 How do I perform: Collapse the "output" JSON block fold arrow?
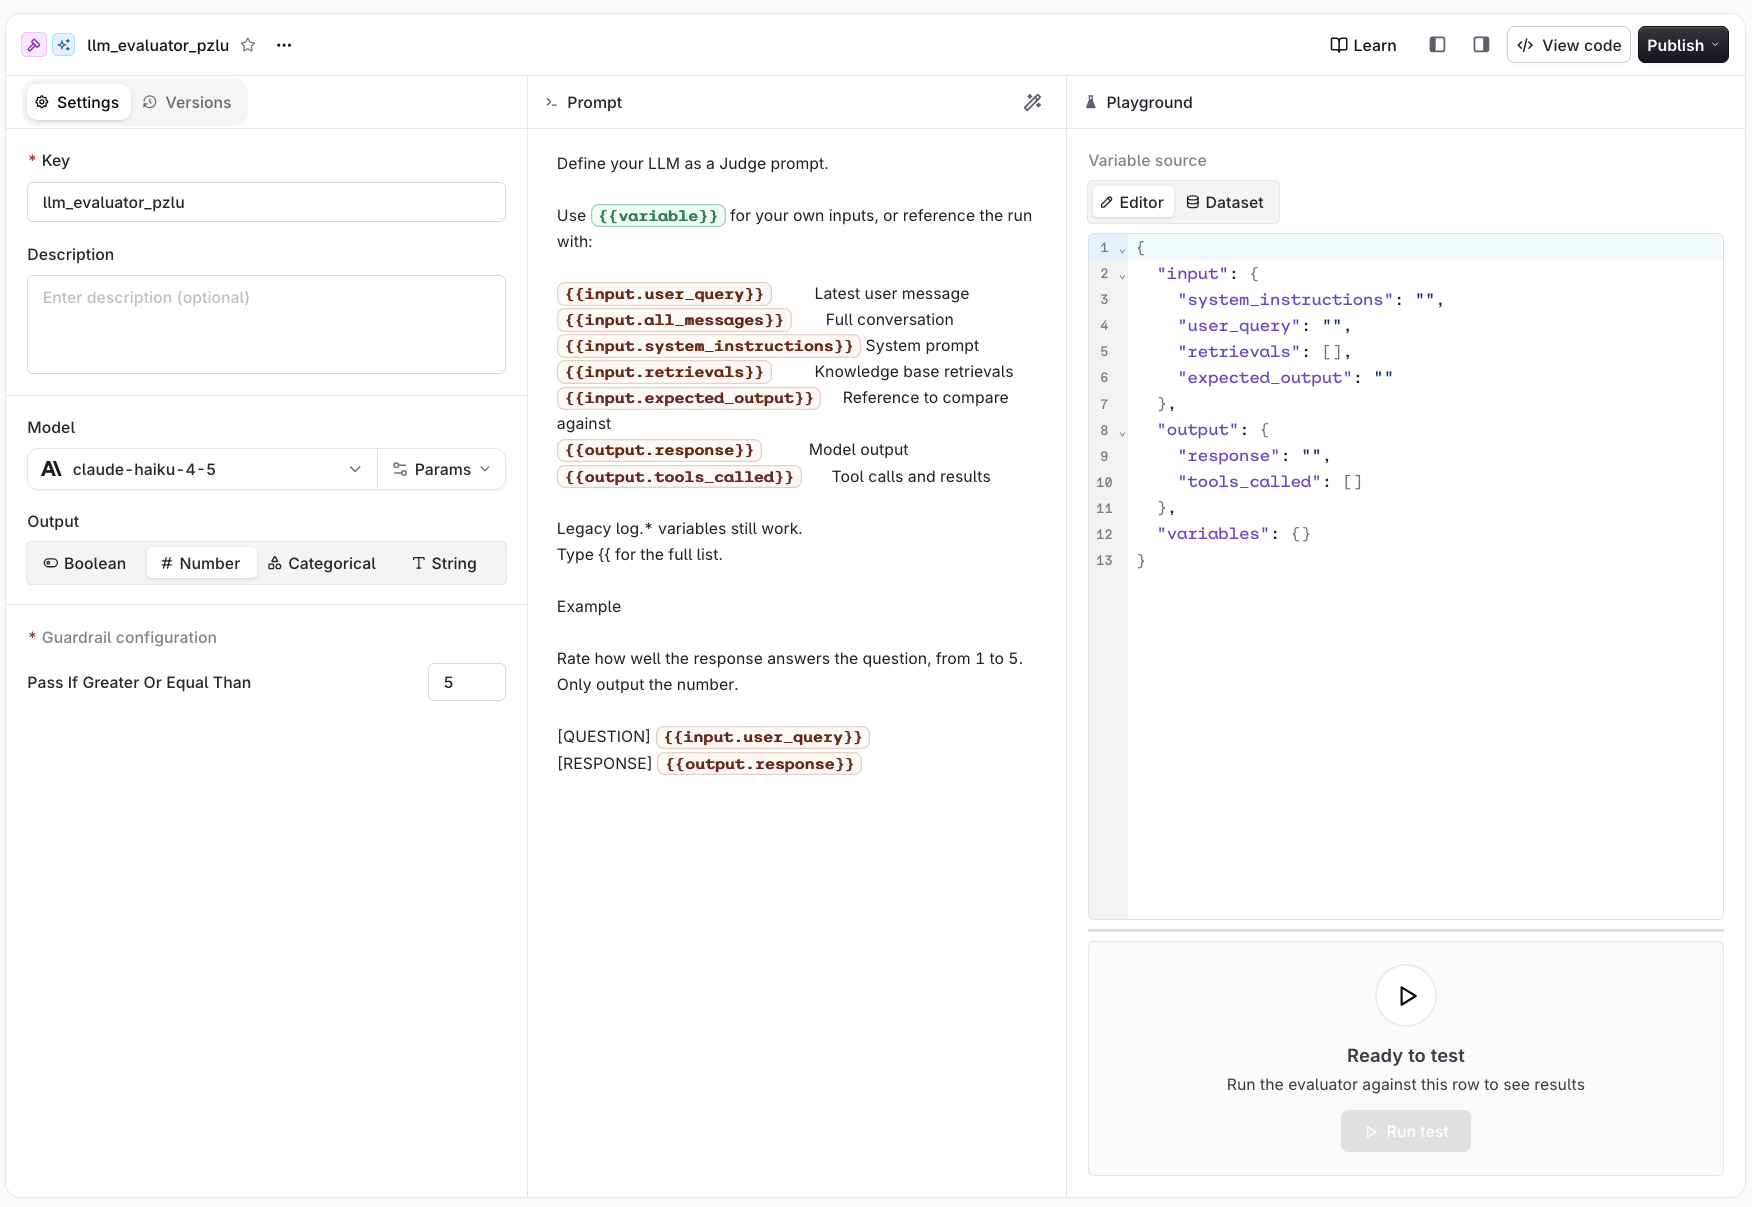[1122, 432]
